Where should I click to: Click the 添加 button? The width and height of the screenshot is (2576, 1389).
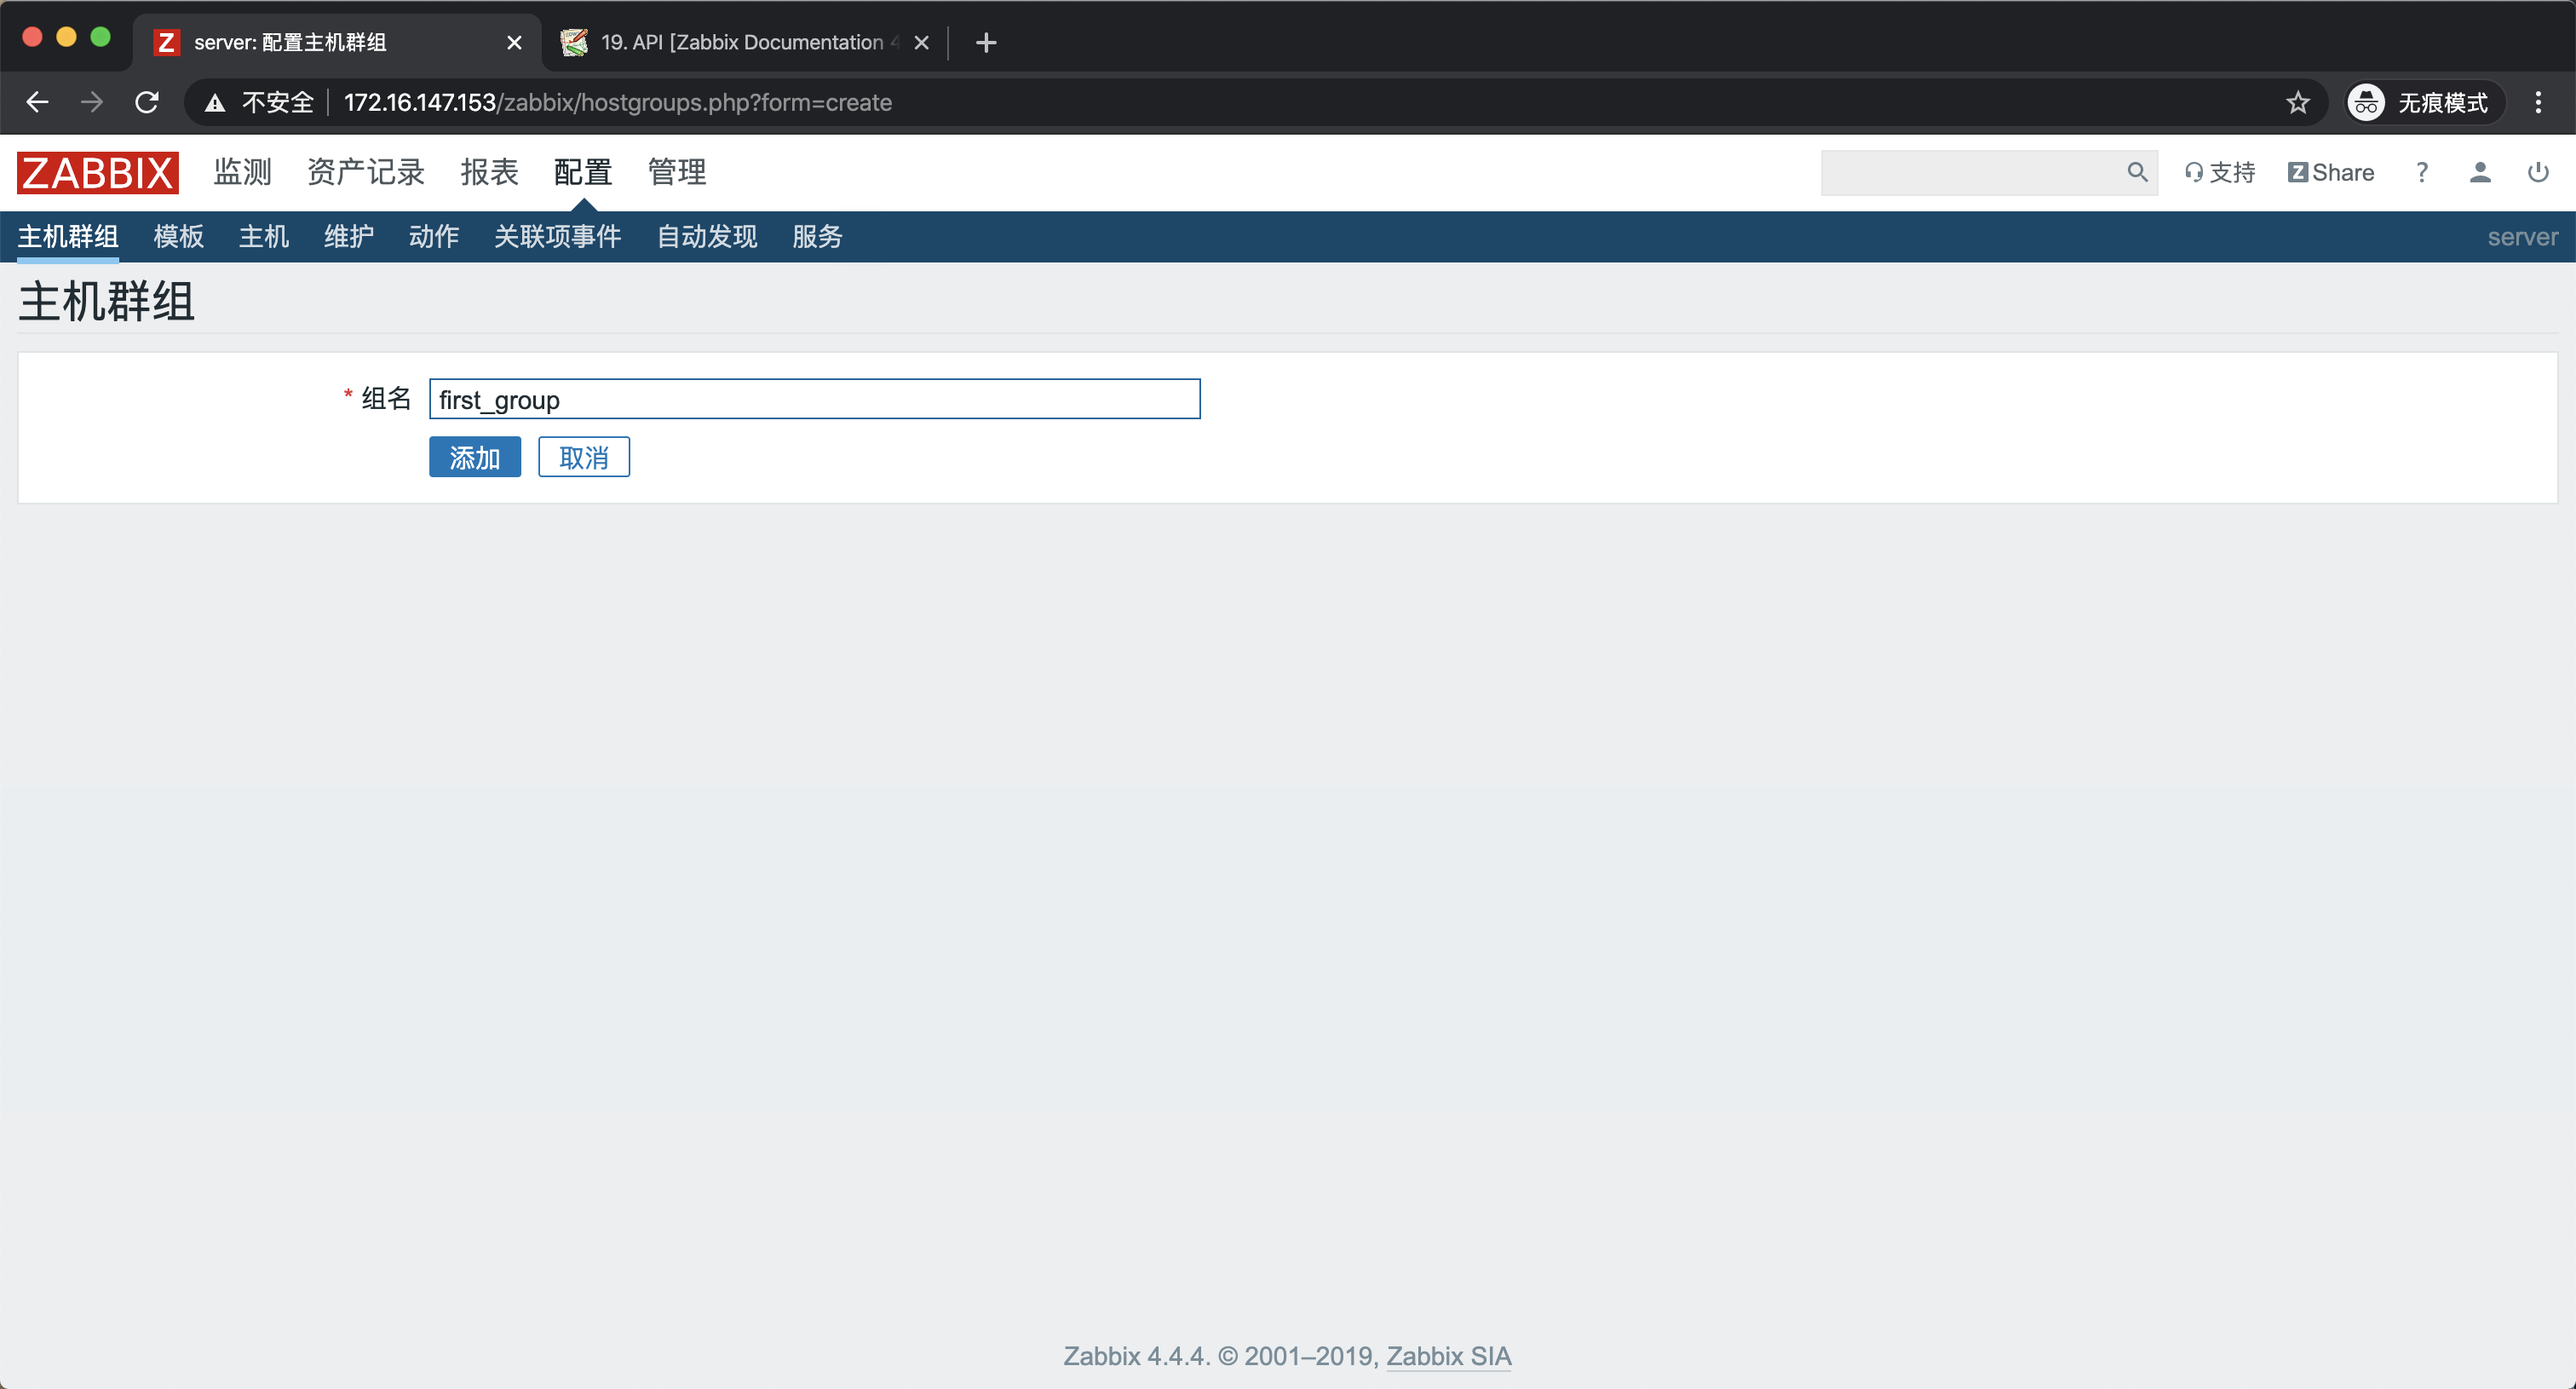point(474,457)
